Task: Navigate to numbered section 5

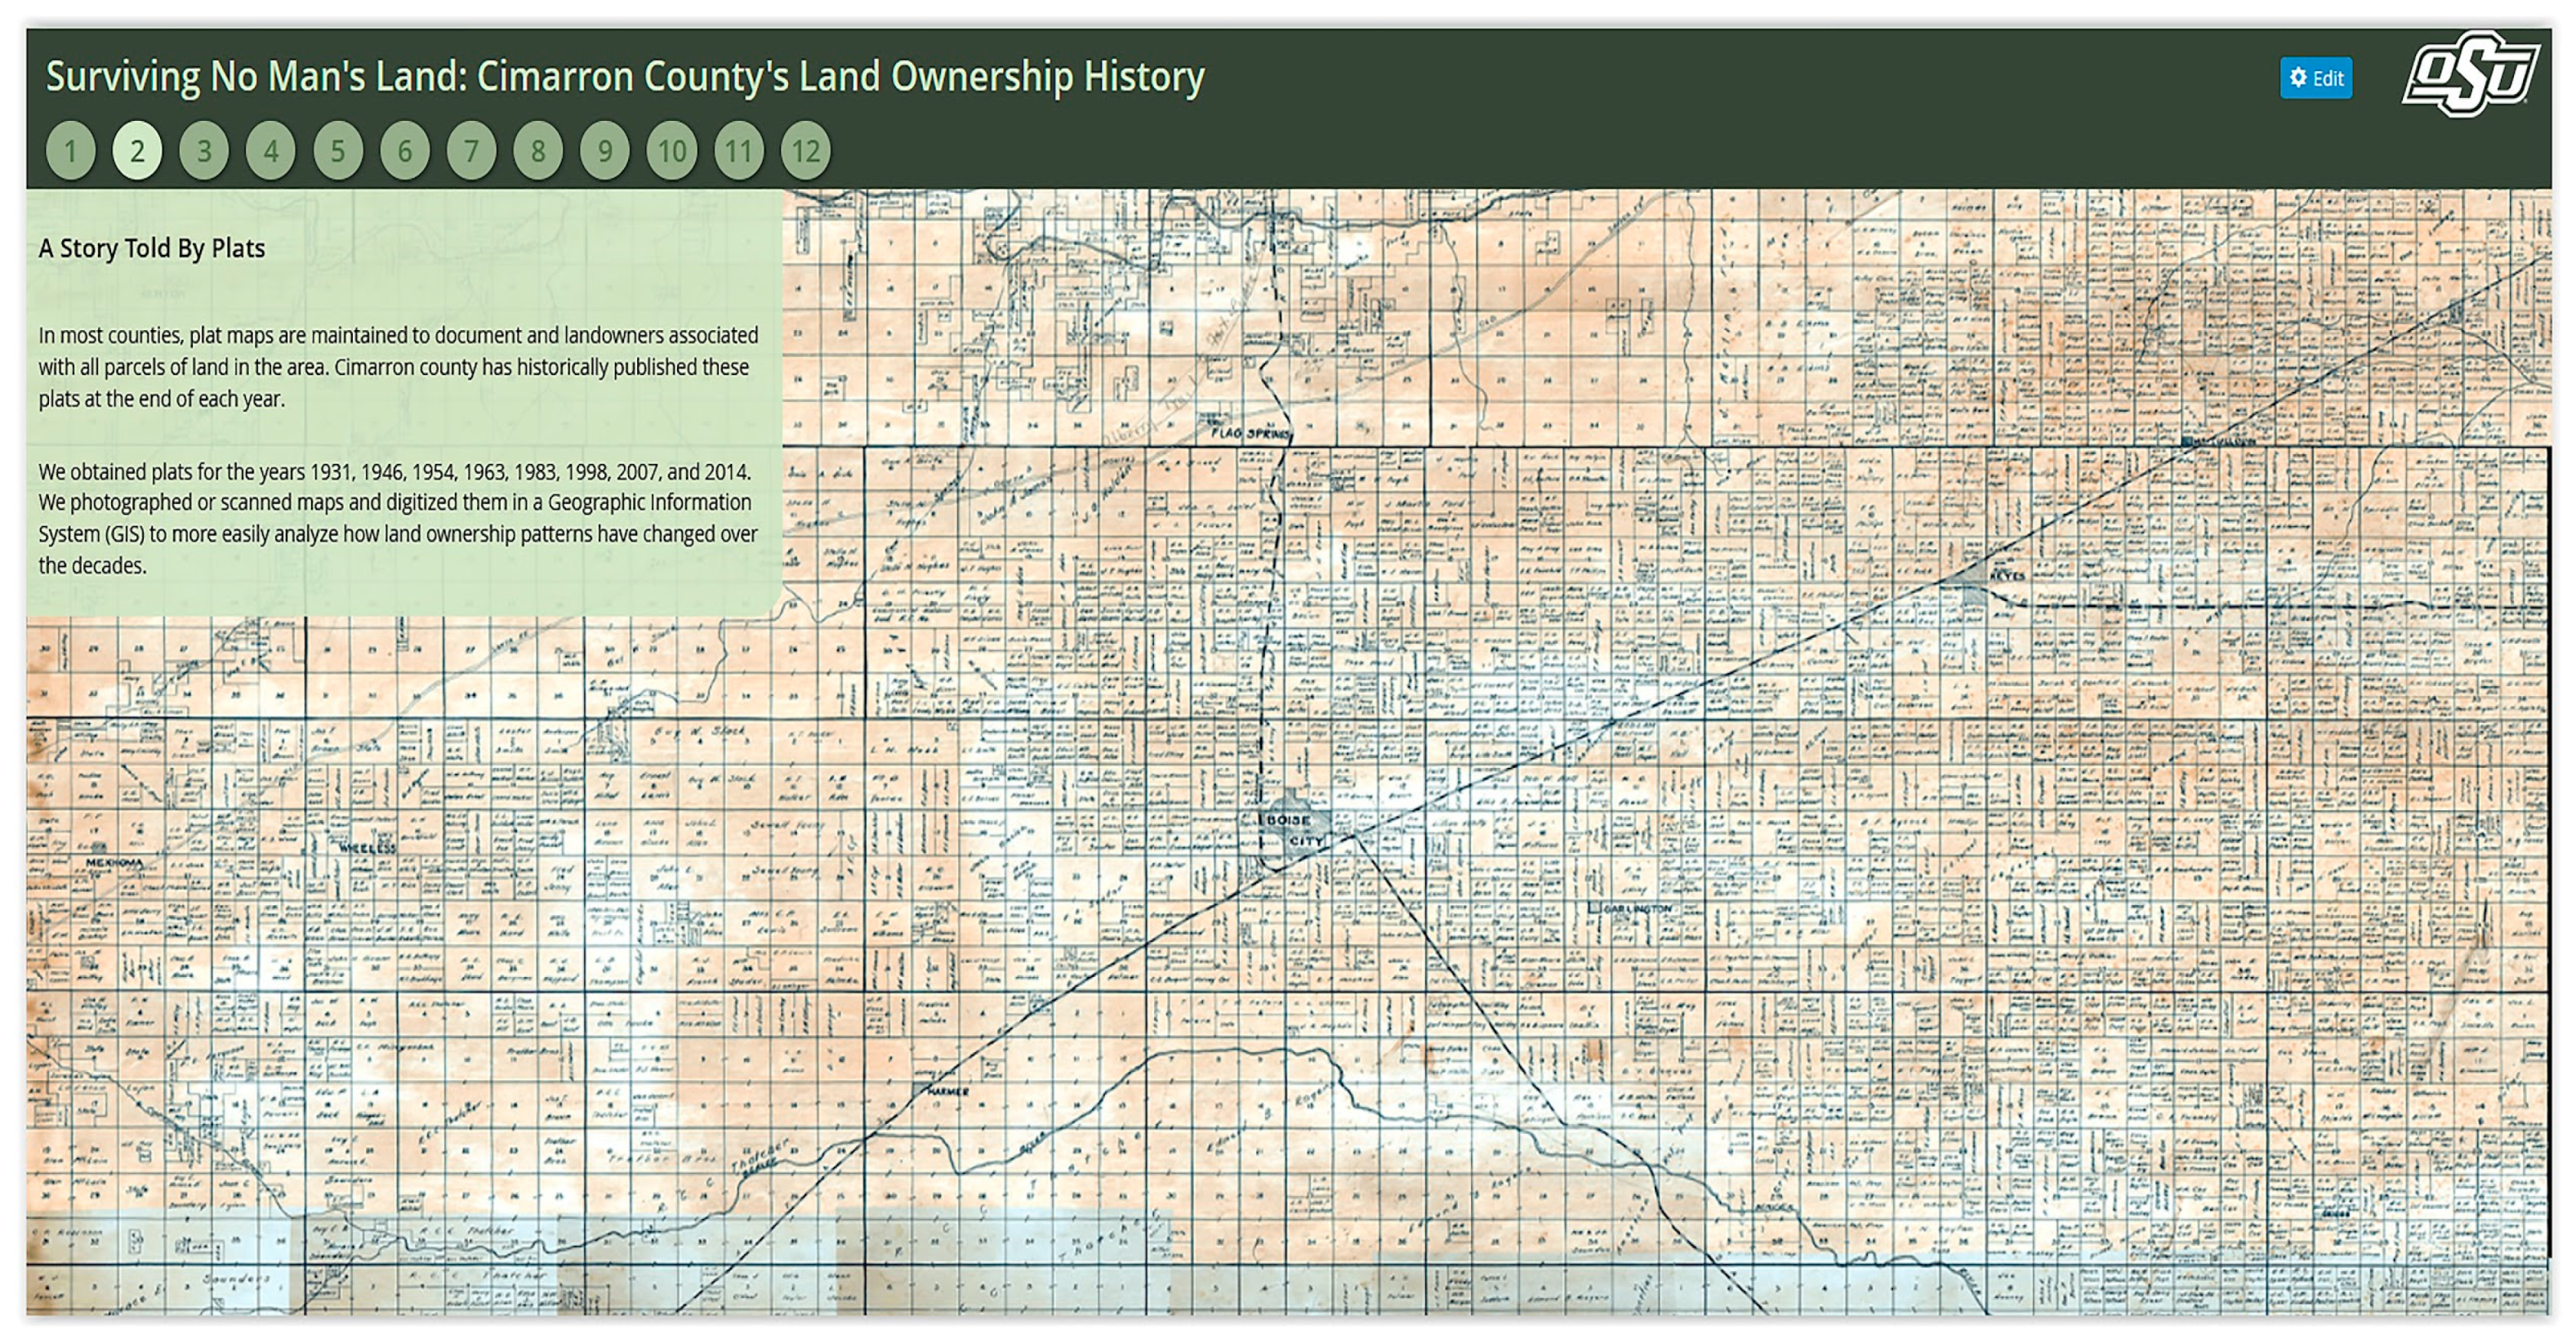Action: pos(338,151)
